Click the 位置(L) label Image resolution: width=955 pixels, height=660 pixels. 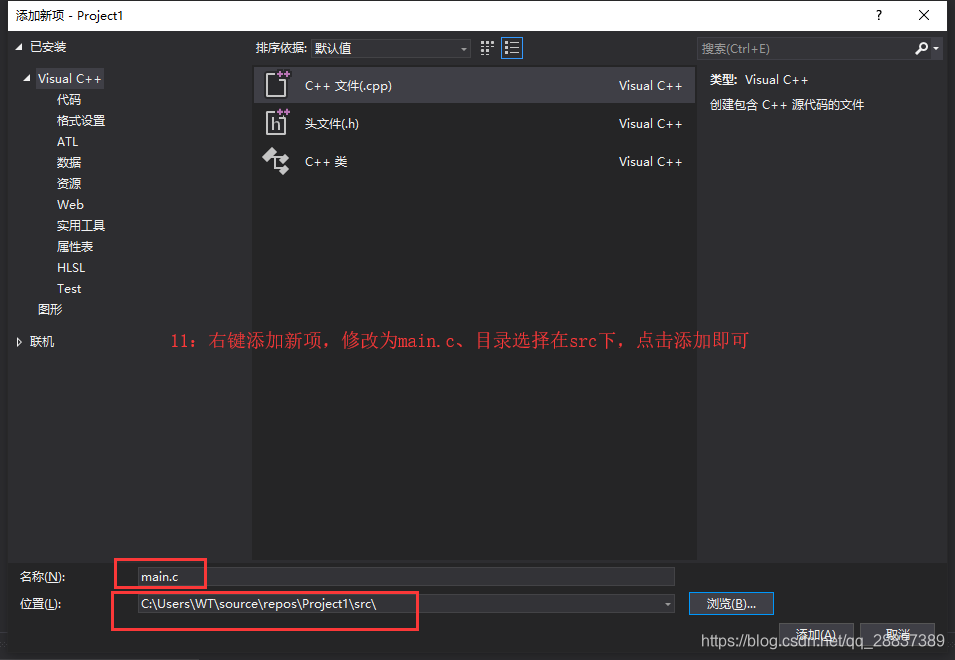click(x=41, y=604)
